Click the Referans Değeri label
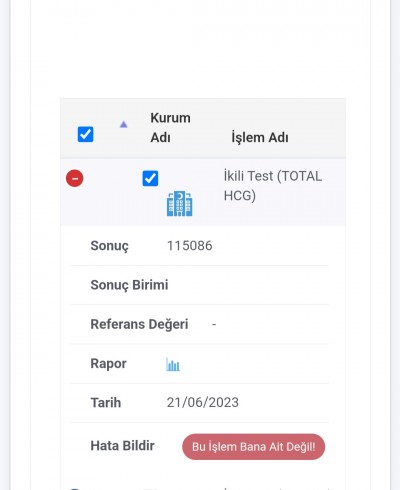This screenshot has height=490, width=400. pos(139,324)
